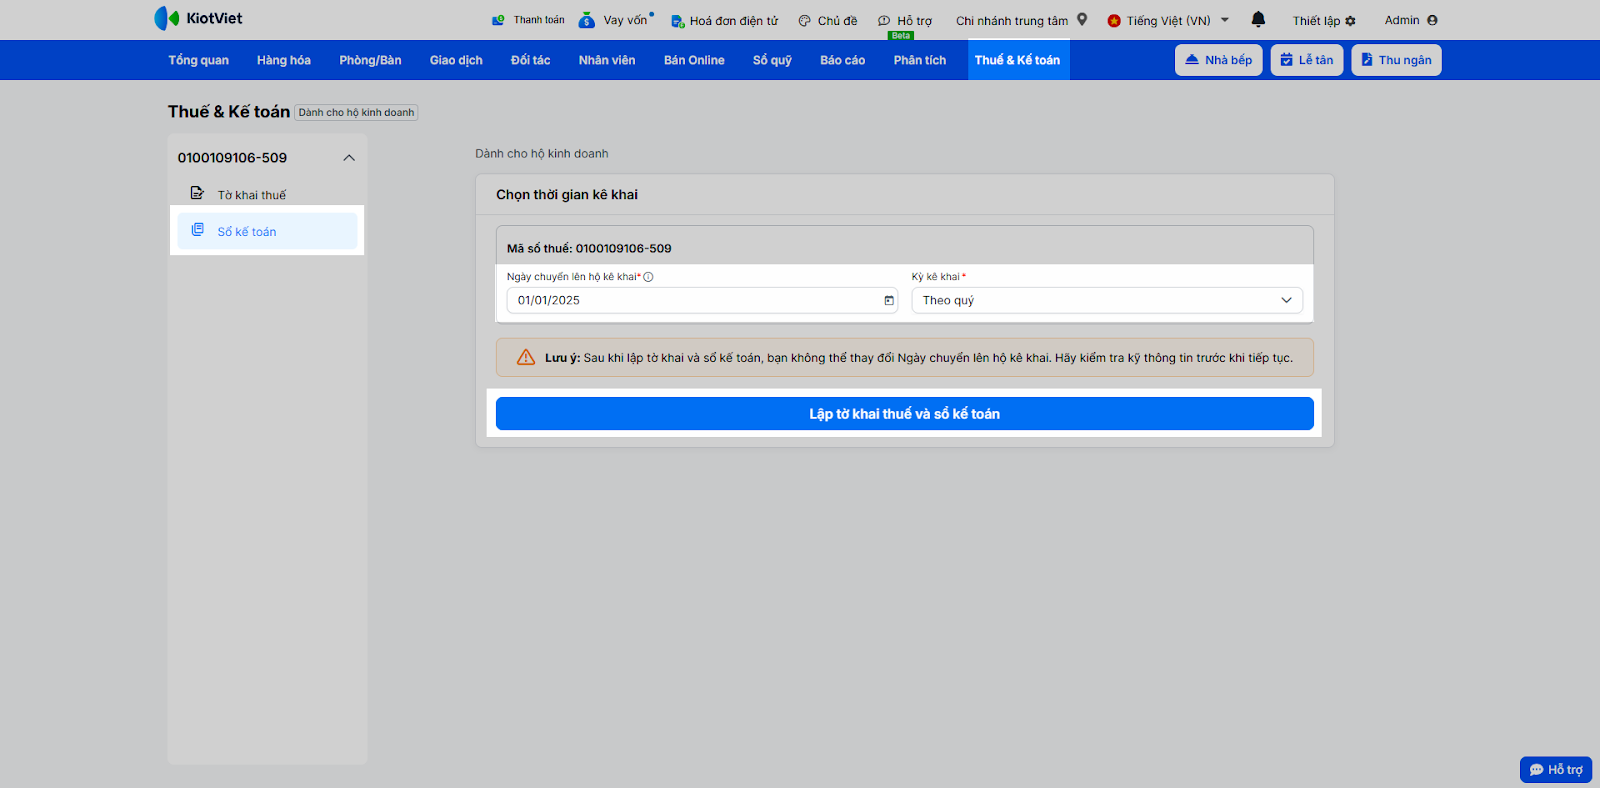The width and height of the screenshot is (1600, 788).
Task: Click the "Dành cho hộ kinh doanh" badge by the title
Action: pyautogui.click(x=356, y=113)
